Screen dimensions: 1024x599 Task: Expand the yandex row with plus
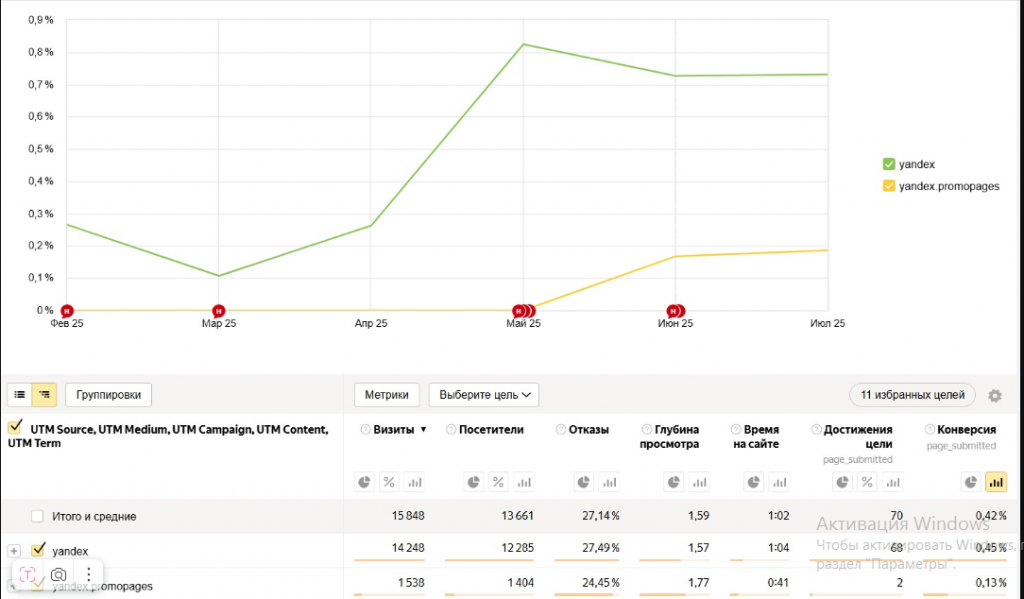tap(14, 551)
